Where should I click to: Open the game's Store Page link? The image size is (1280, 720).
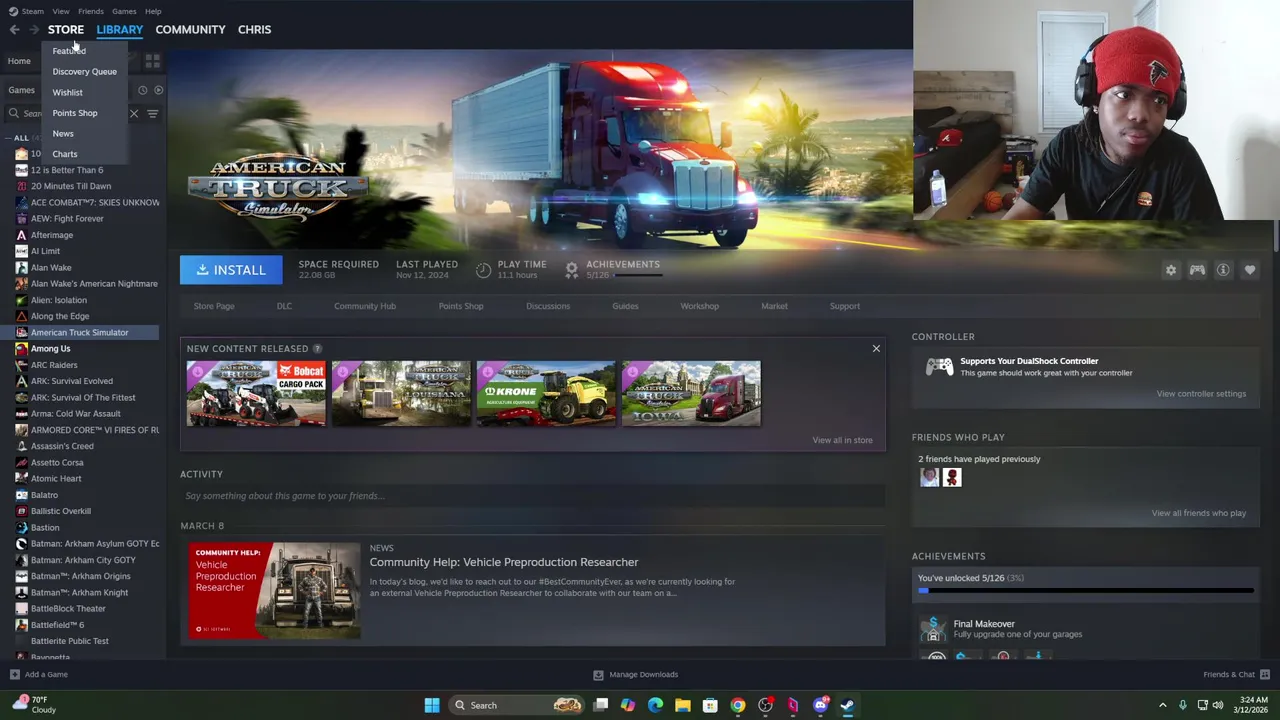pos(214,306)
